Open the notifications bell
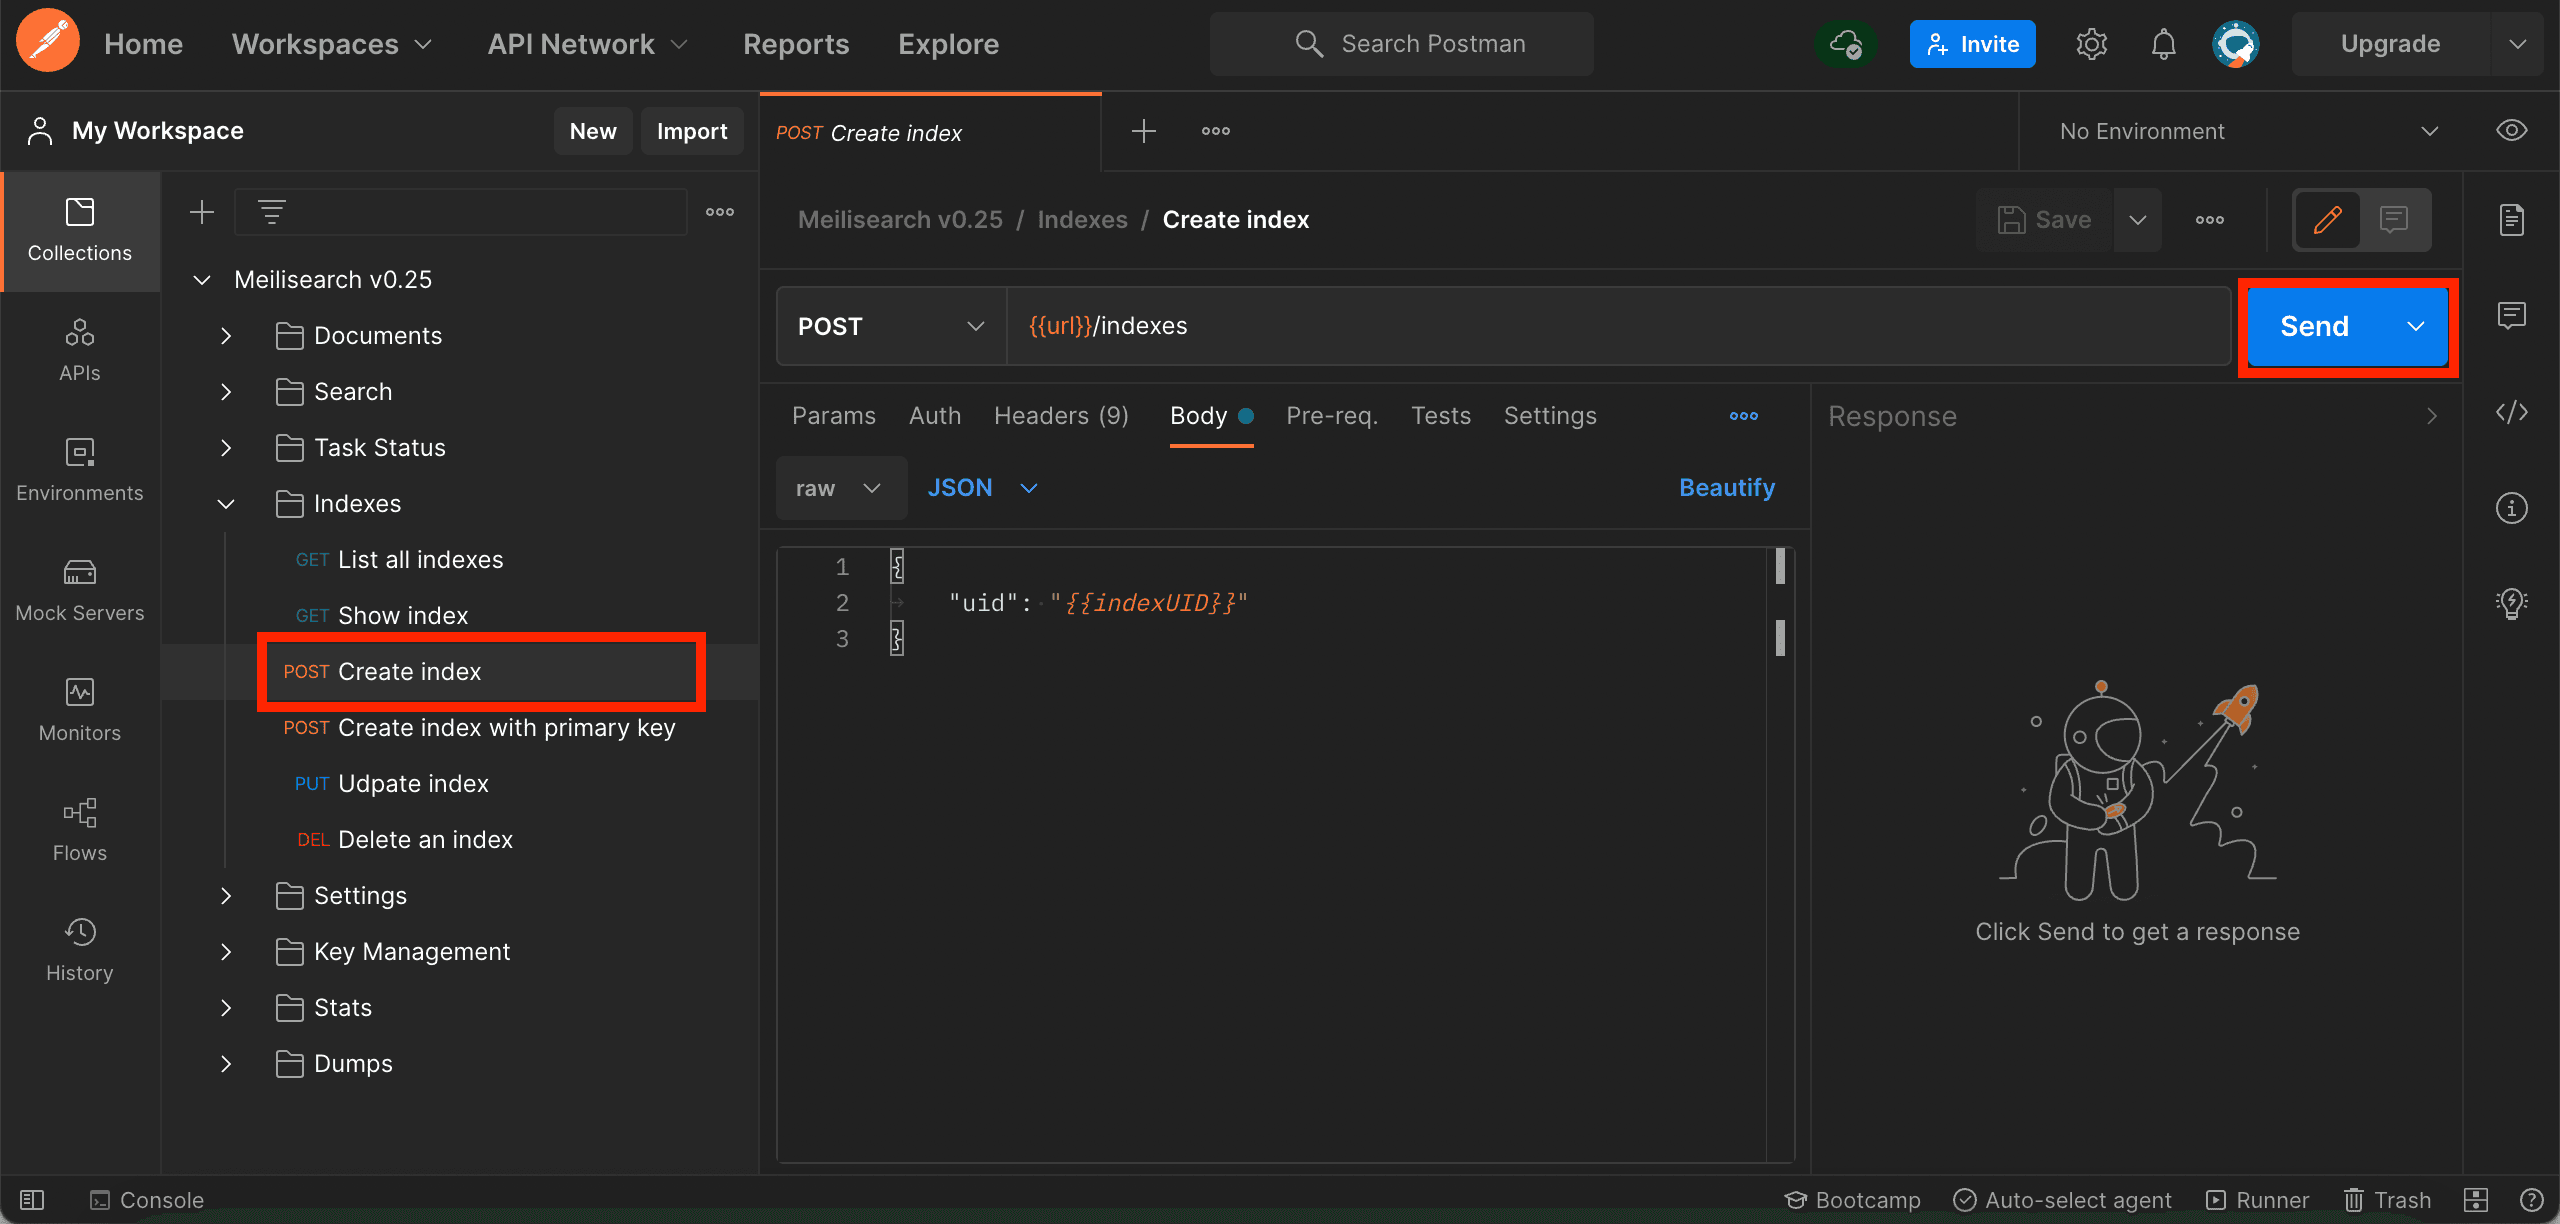 (2163, 44)
